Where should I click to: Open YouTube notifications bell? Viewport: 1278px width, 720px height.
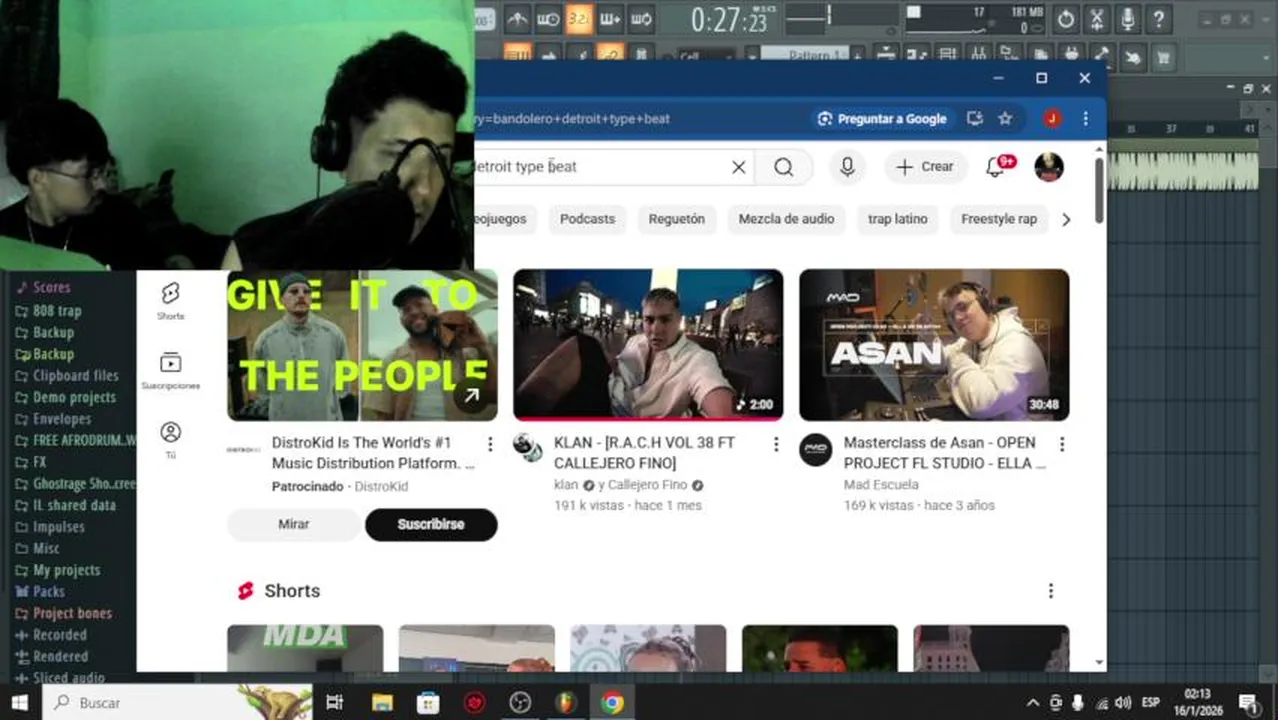pyautogui.click(x=996, y=167)
